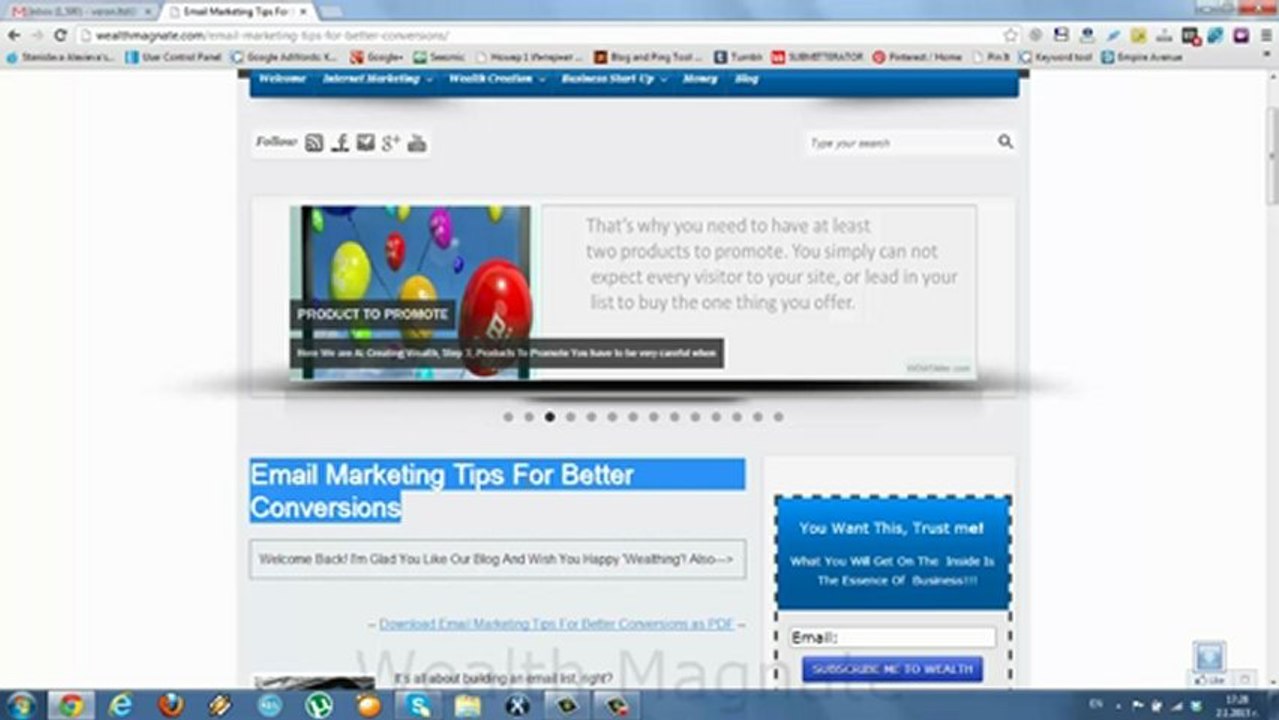
Task: Open the Chrome menu icon
Action: (x=1265, y=35)
